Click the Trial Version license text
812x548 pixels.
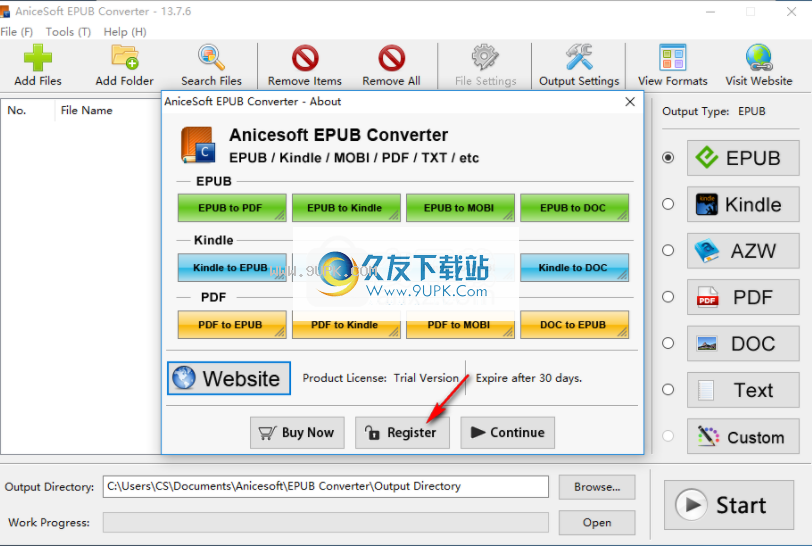pos(426,378)
